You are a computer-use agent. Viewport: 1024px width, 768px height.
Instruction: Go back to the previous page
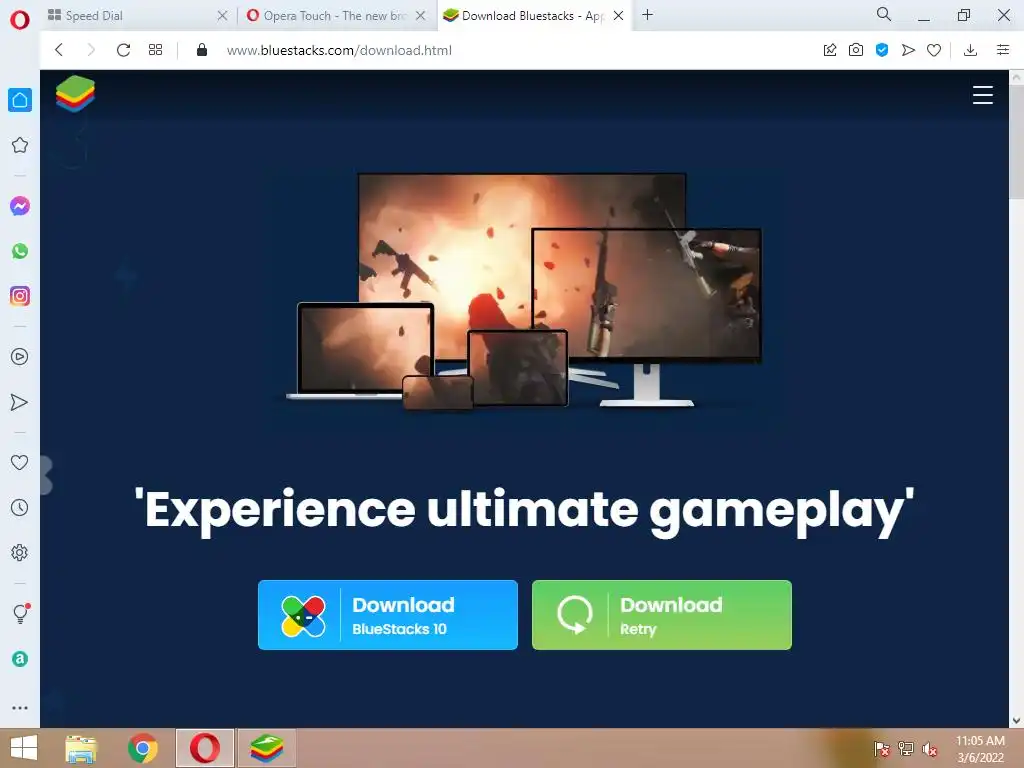click(59, 50)
